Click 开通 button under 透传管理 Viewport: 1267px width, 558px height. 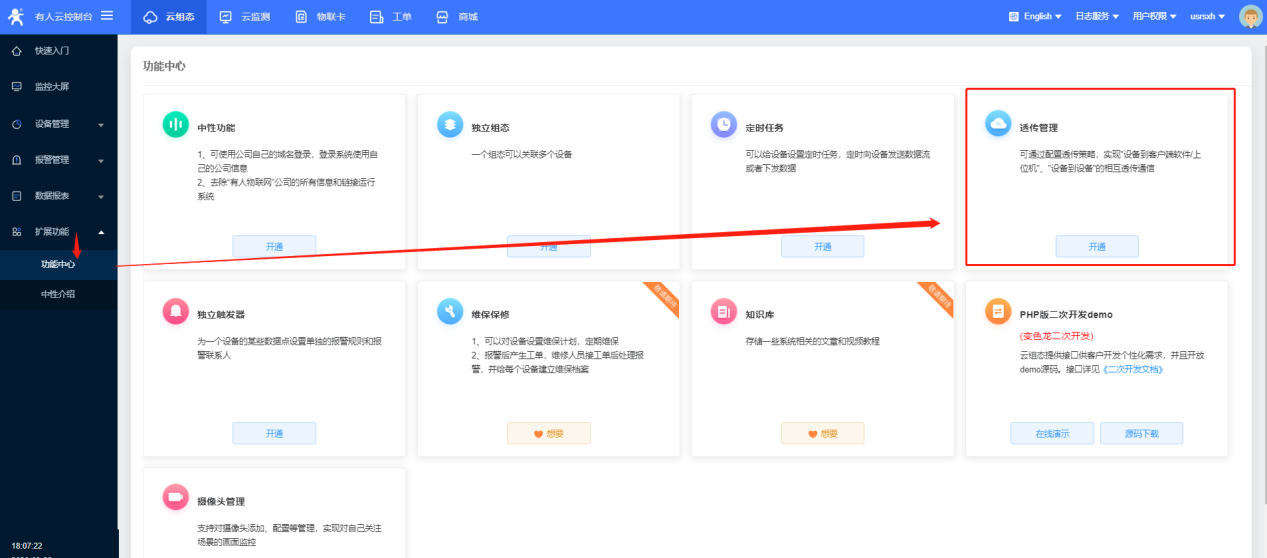[1096, 246]
